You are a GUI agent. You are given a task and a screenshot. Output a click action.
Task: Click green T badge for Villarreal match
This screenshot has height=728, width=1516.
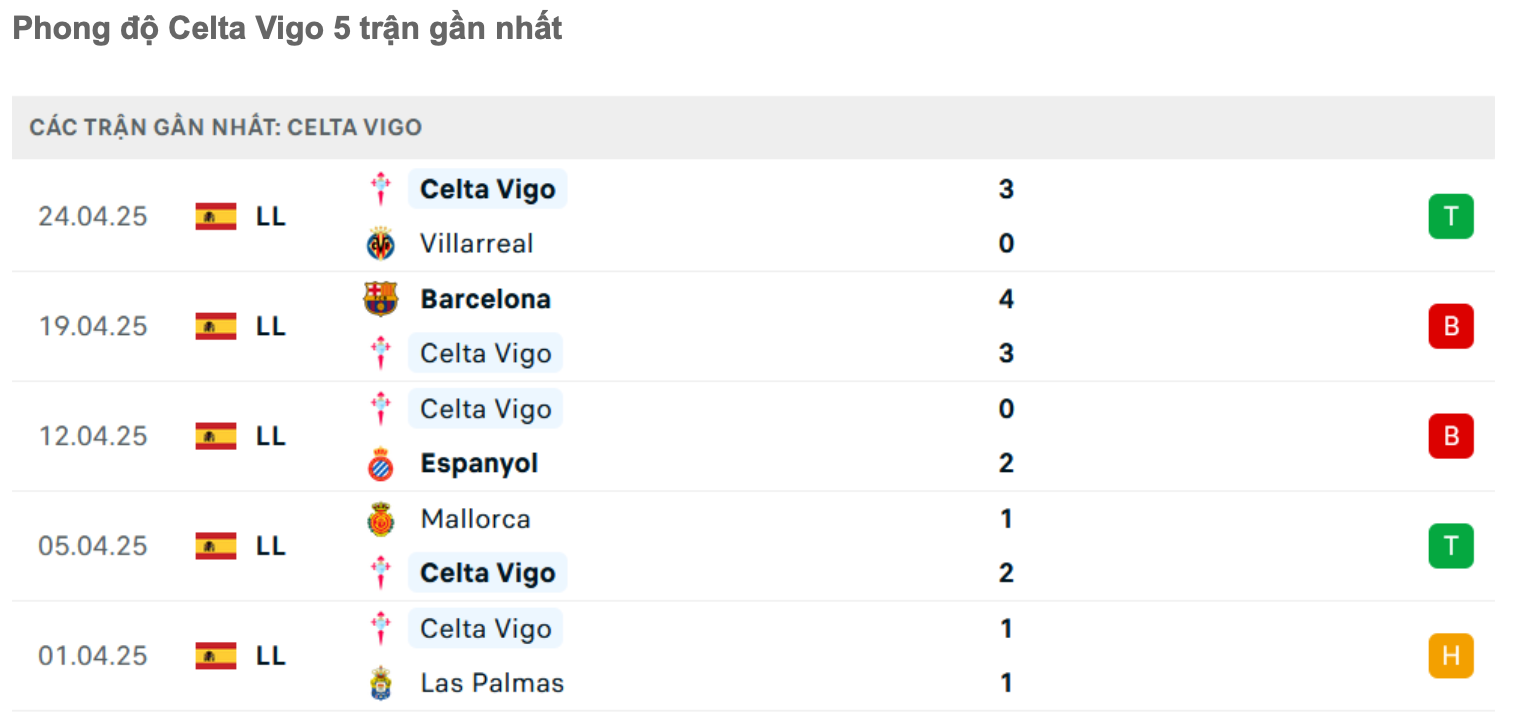point(1451,216)
